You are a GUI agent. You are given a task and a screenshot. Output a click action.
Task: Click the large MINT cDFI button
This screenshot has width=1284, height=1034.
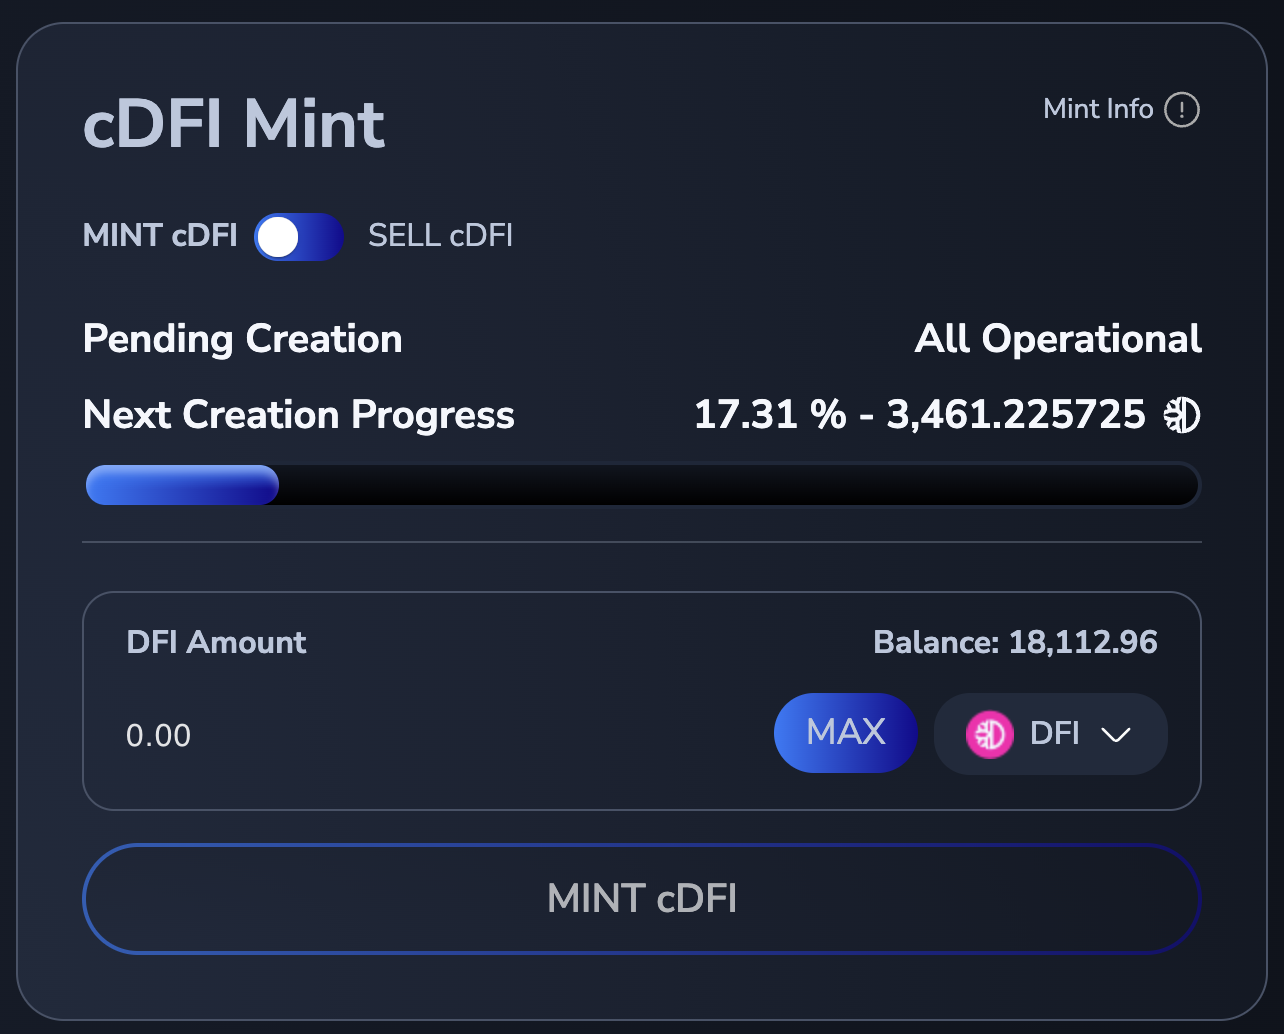coord(641,898)
